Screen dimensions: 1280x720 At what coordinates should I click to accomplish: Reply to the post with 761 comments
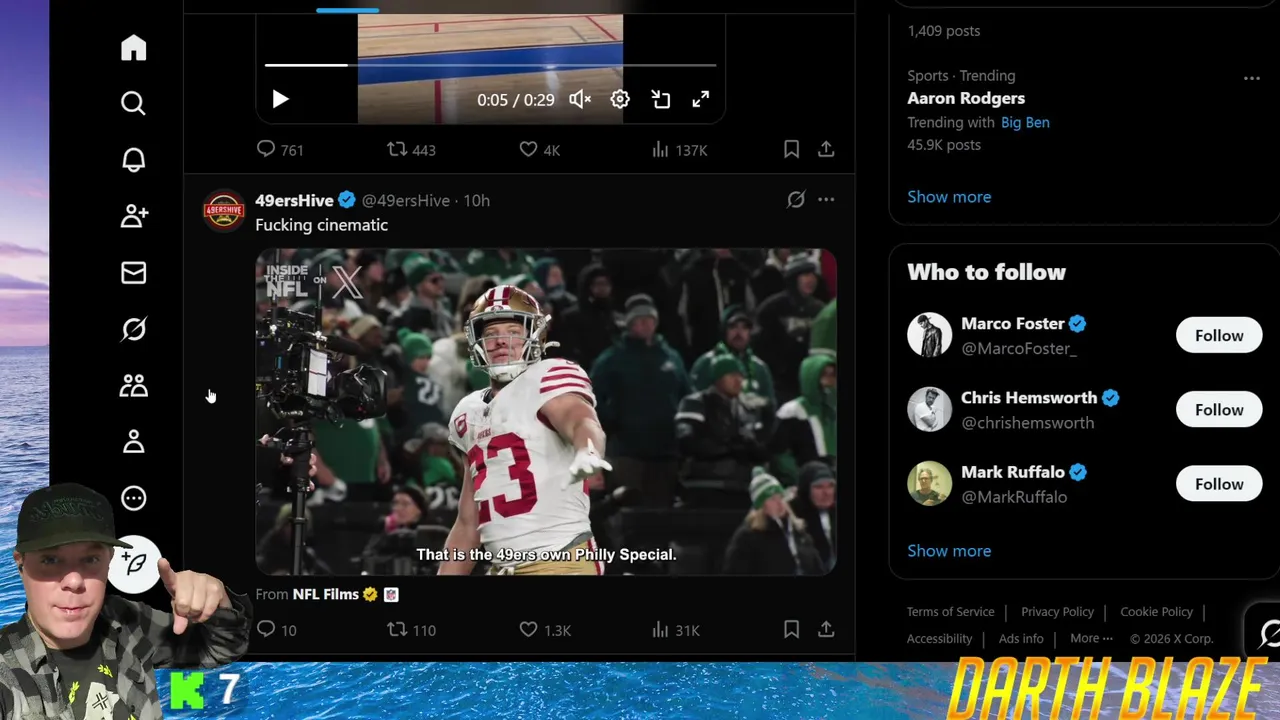(x=280, y=150)
